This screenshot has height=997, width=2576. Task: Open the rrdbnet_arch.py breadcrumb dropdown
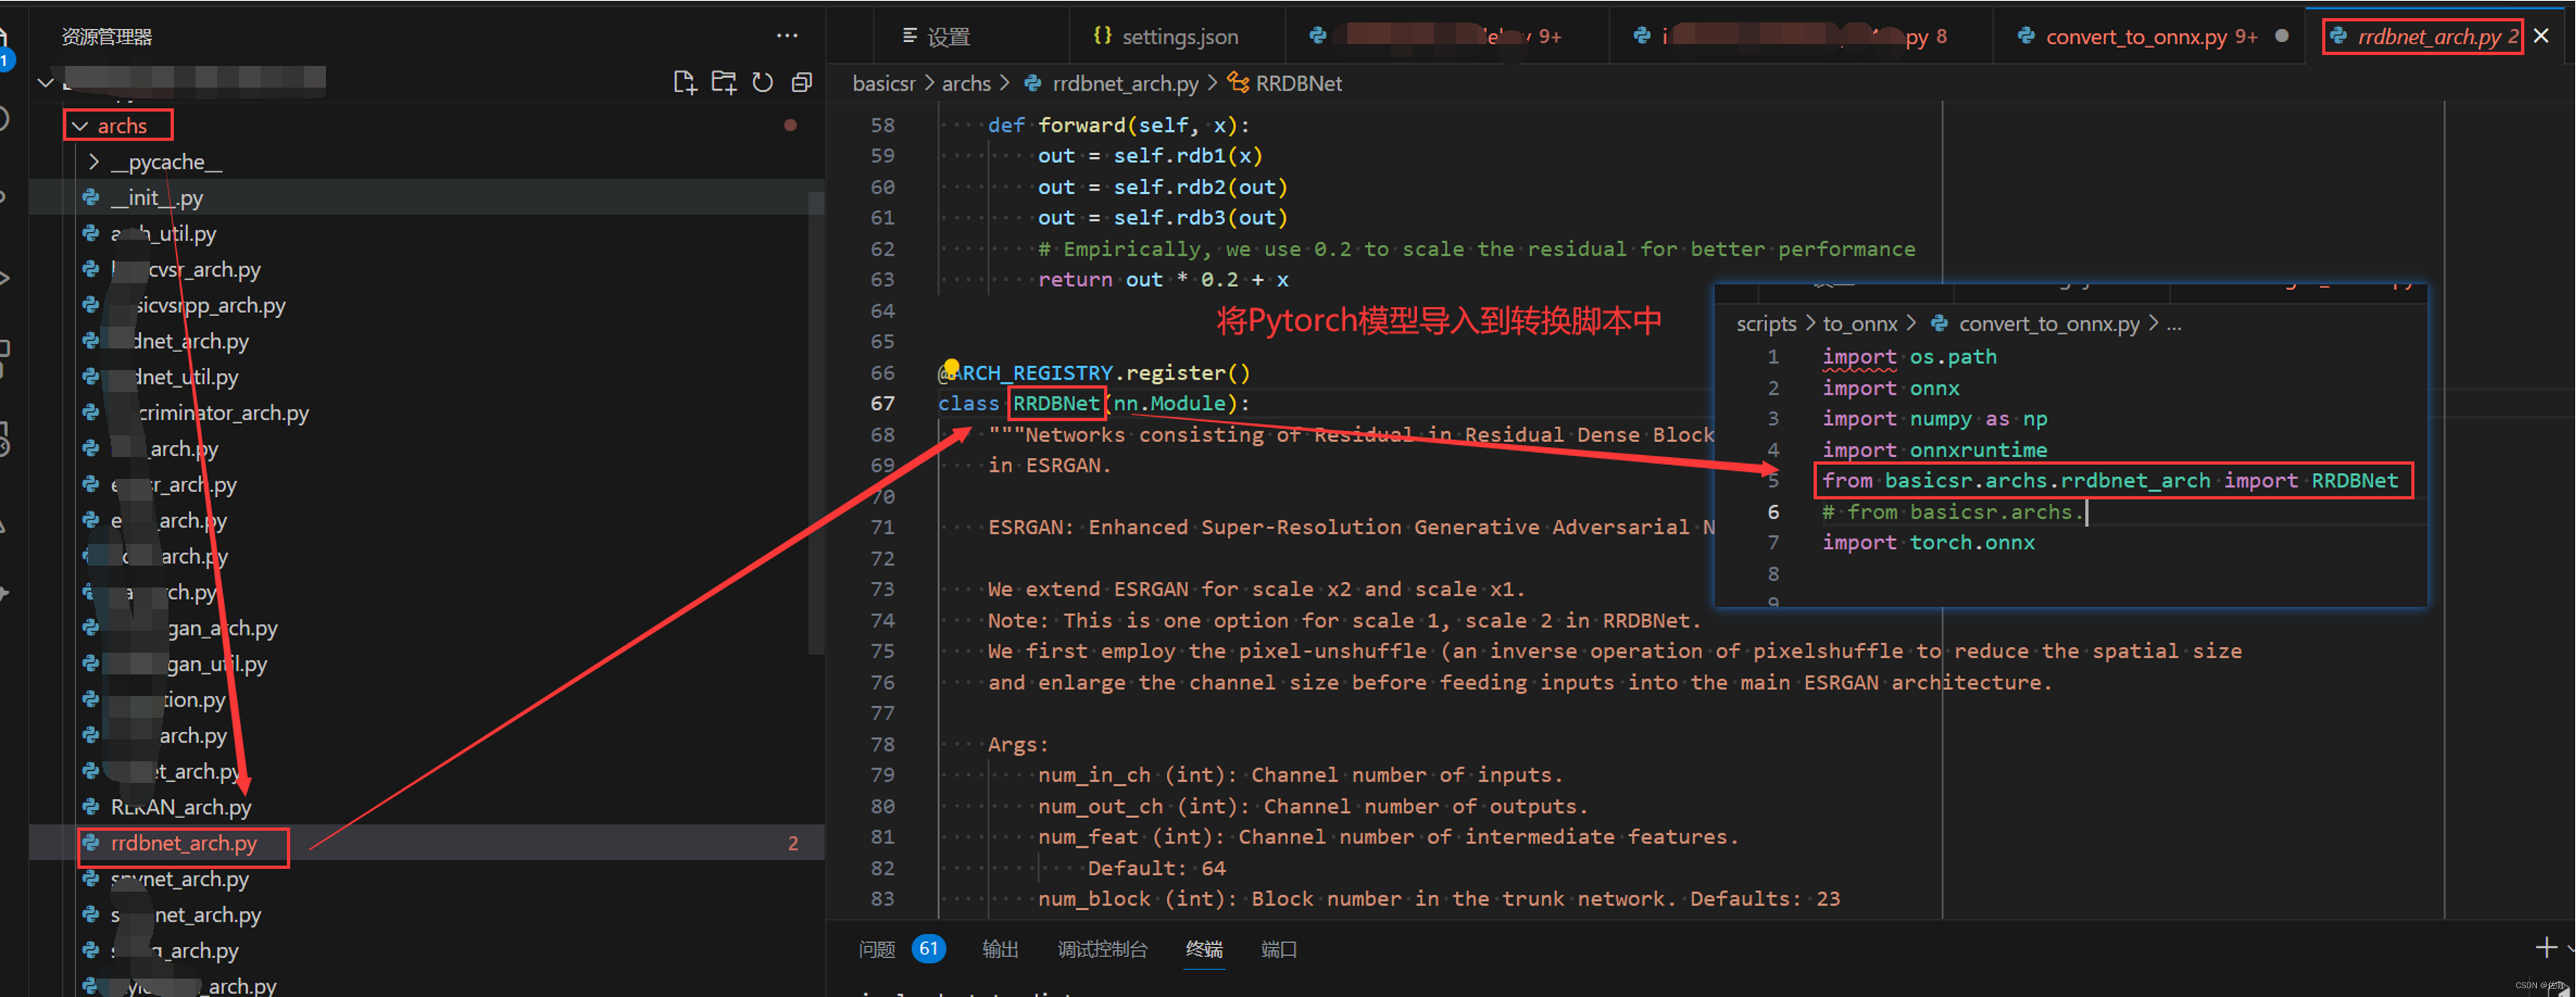1124,83
